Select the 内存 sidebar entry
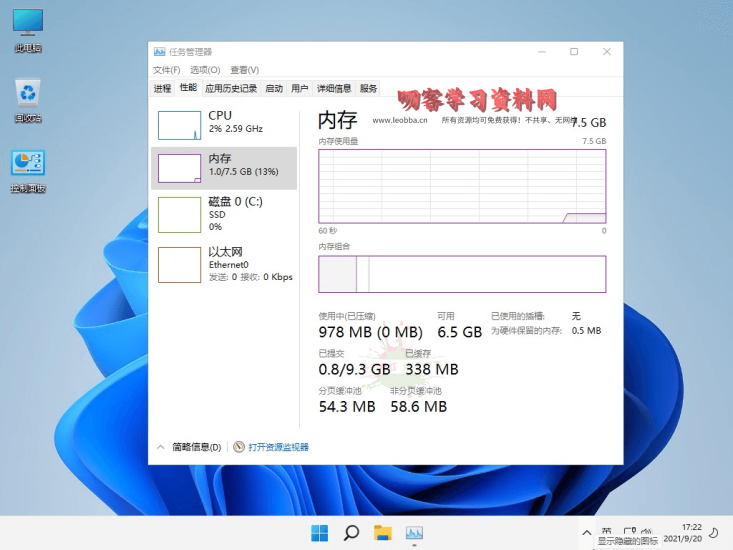733x550 pixels. (224, 168)
